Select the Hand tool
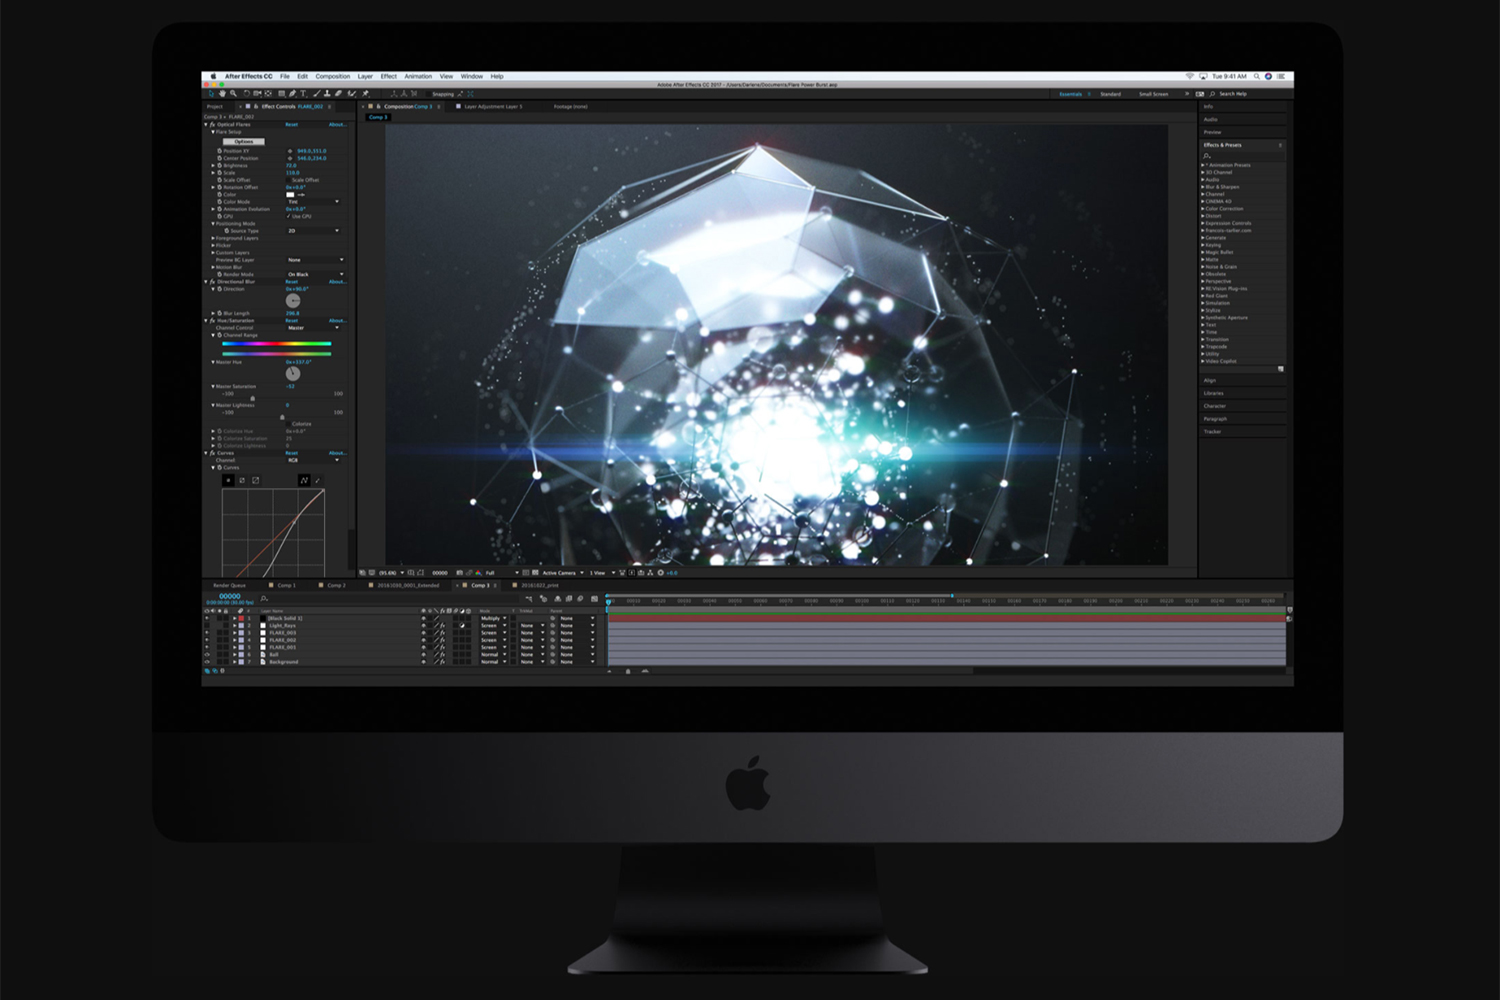1500x1000 pixels. [222, 94]
